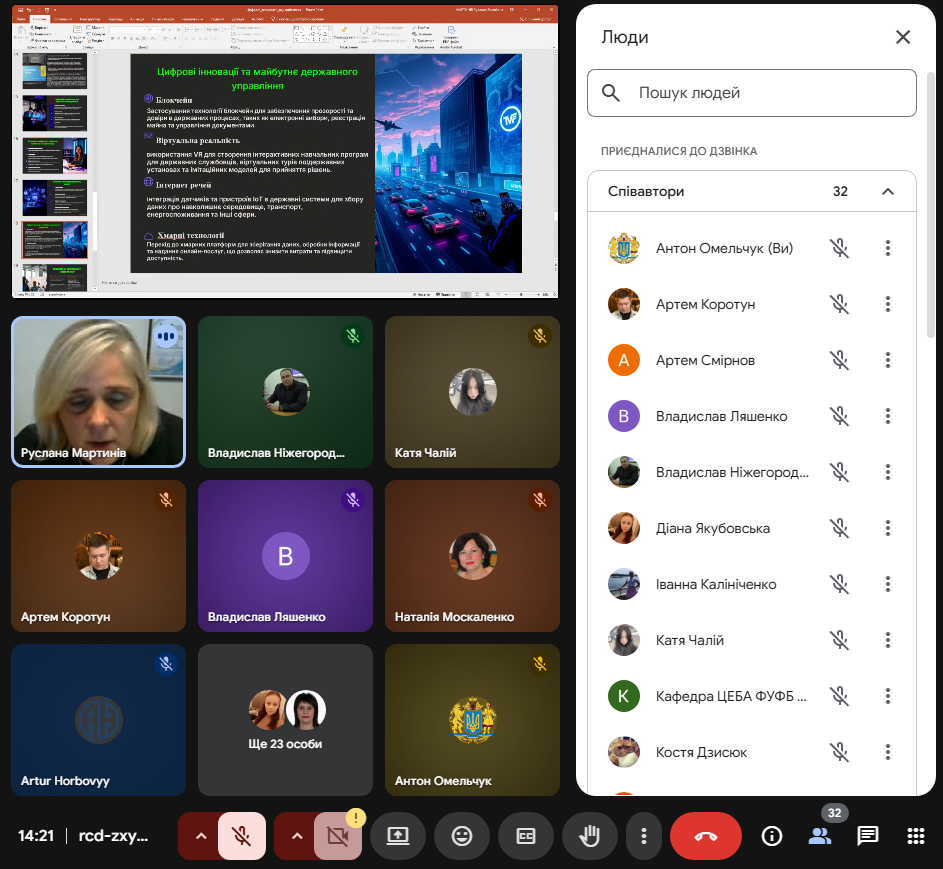The height and width of the screenshot is (869, 943).
Task: Expand camera video settings arrow
Action: [x=297, y=836]
